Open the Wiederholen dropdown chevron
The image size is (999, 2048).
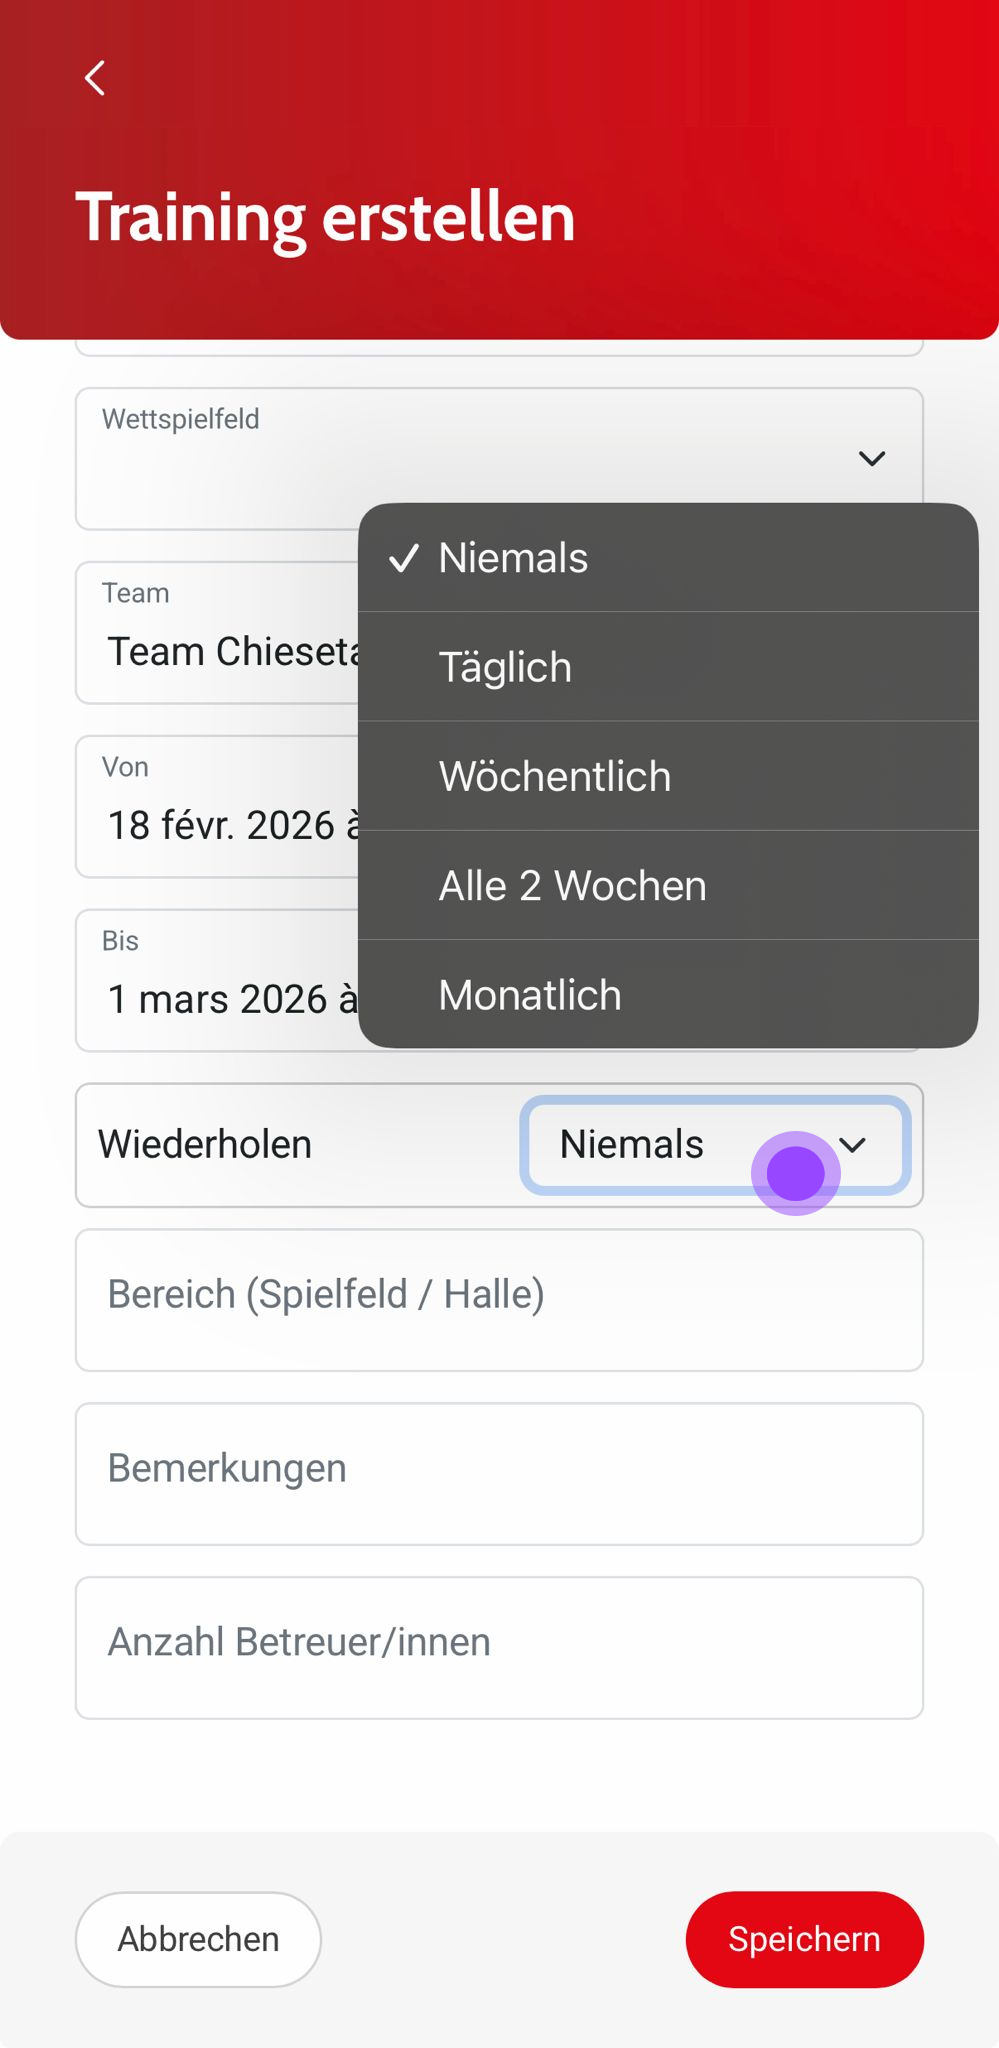pos(852,1145)
